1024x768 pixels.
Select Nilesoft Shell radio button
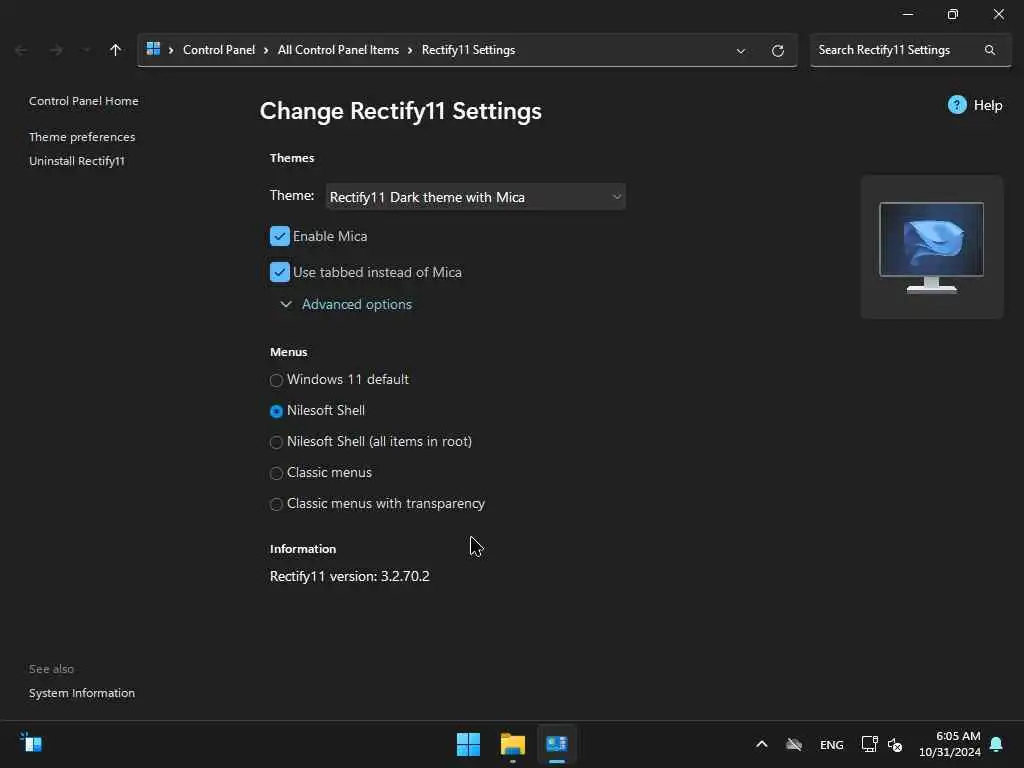point(276,411)
